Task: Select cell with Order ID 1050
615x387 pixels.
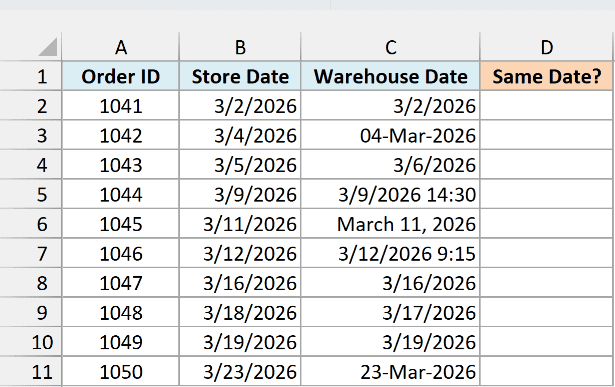Action: tap(120, 372)
